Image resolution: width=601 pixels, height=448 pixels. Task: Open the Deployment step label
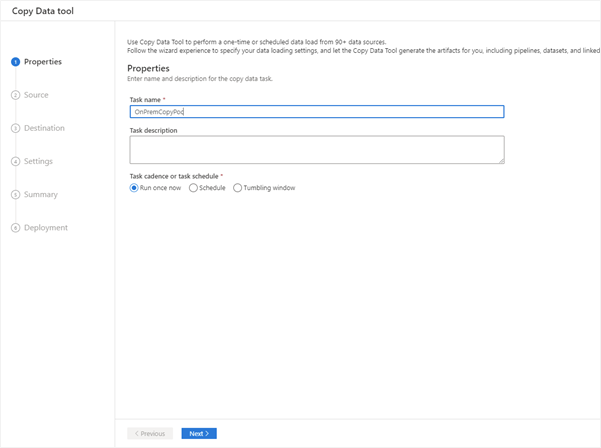pyautogui.click(x=46, y=228)
